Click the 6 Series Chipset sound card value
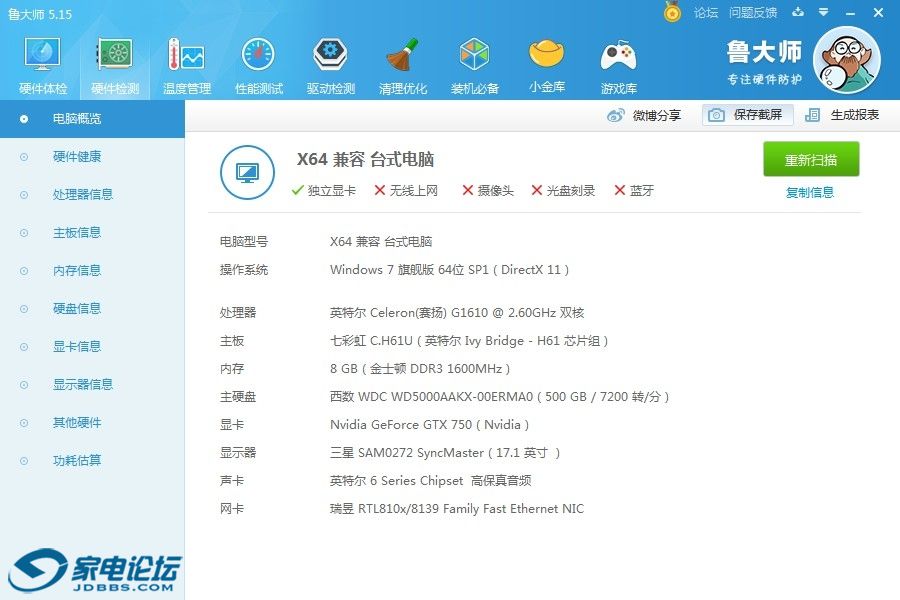Screen dimensions: 900x600 [430, 481]
